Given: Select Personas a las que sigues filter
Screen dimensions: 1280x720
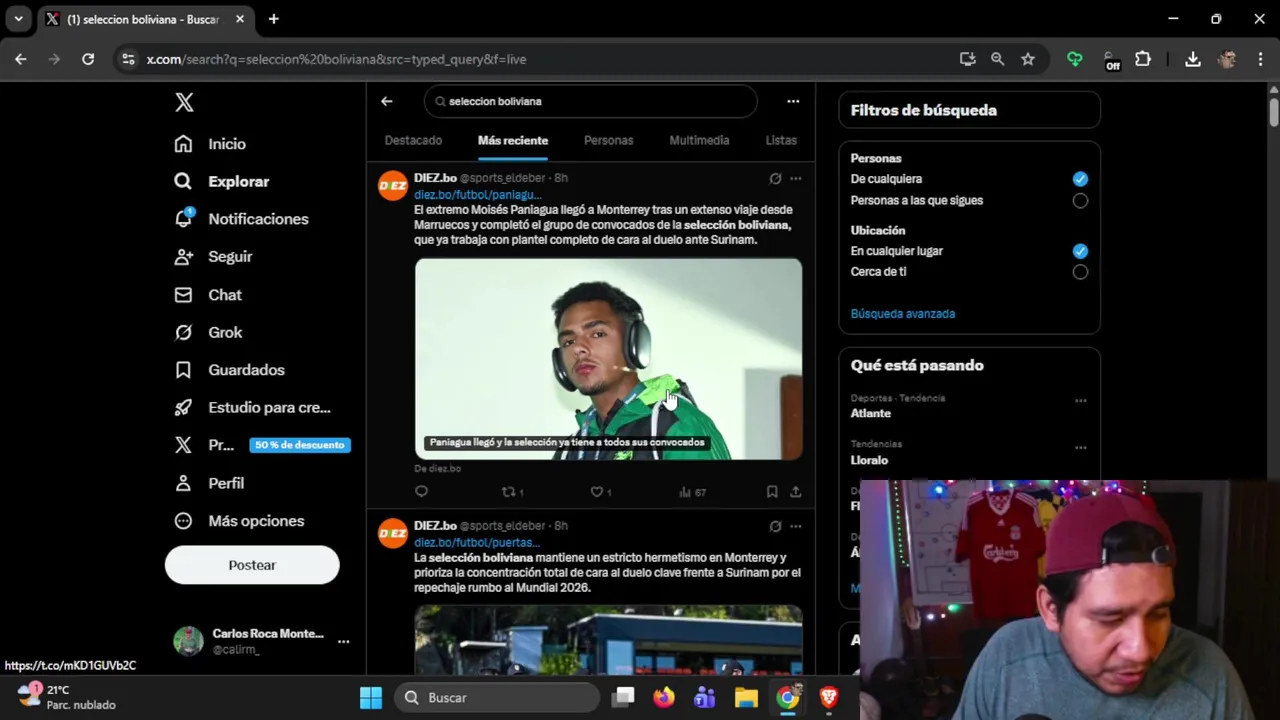Looking at the screenshot, I should (x=1080, y=200).
